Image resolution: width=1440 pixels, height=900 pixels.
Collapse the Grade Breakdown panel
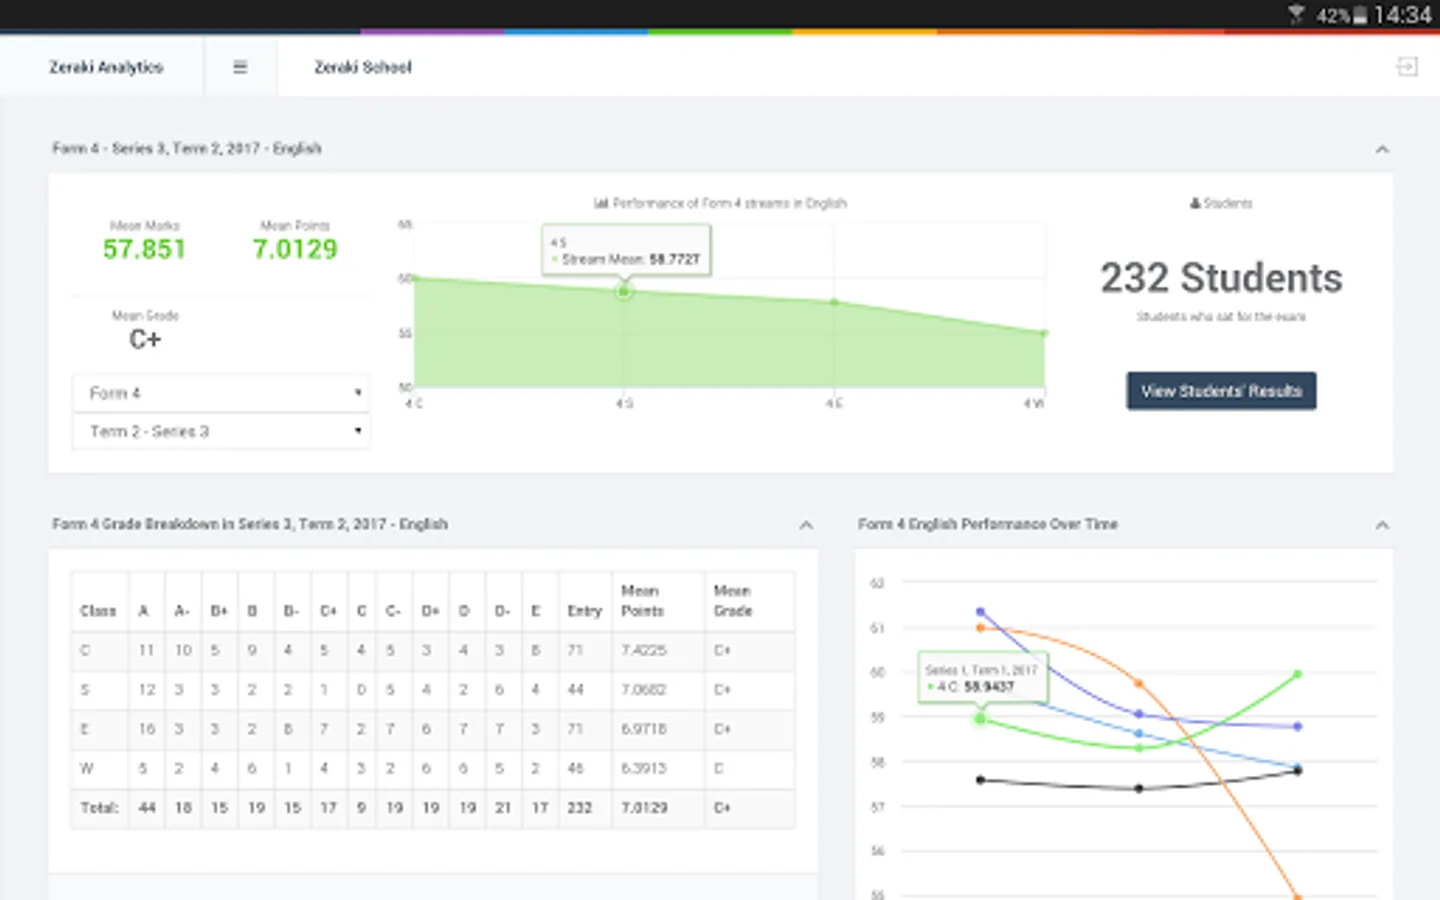click(x=806, y=525)
